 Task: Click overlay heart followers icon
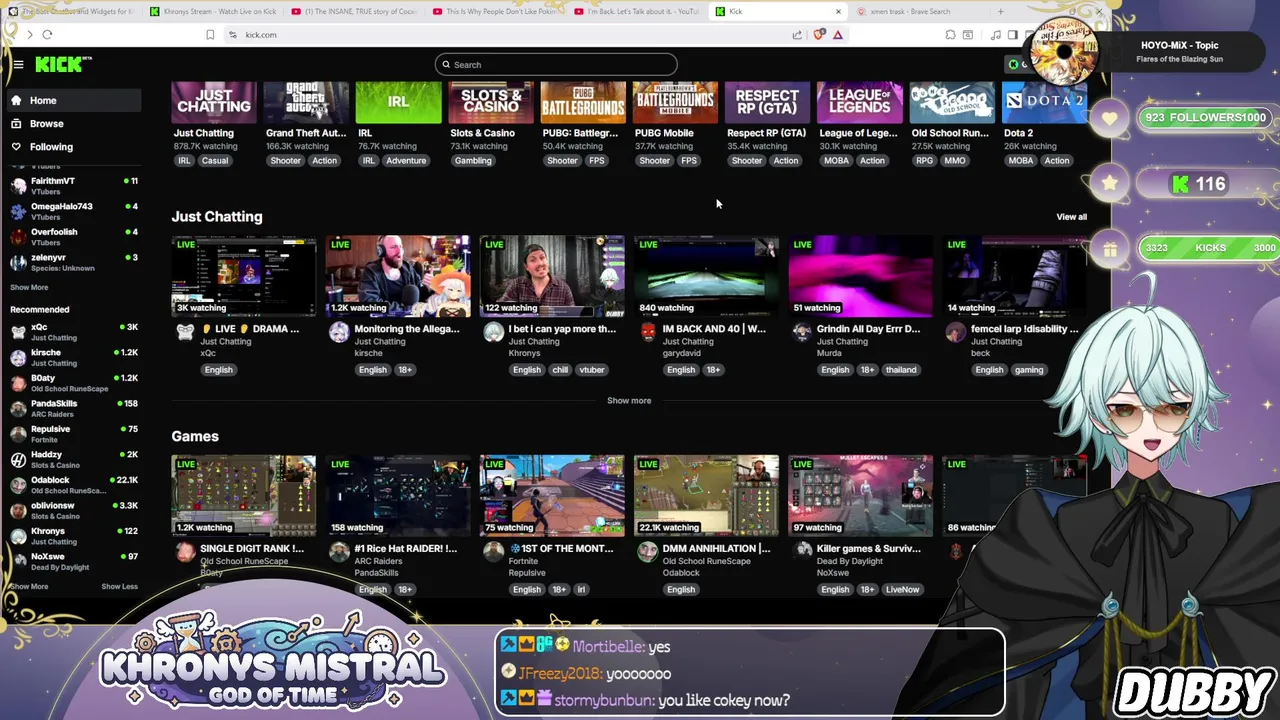tap(1110, 119)
